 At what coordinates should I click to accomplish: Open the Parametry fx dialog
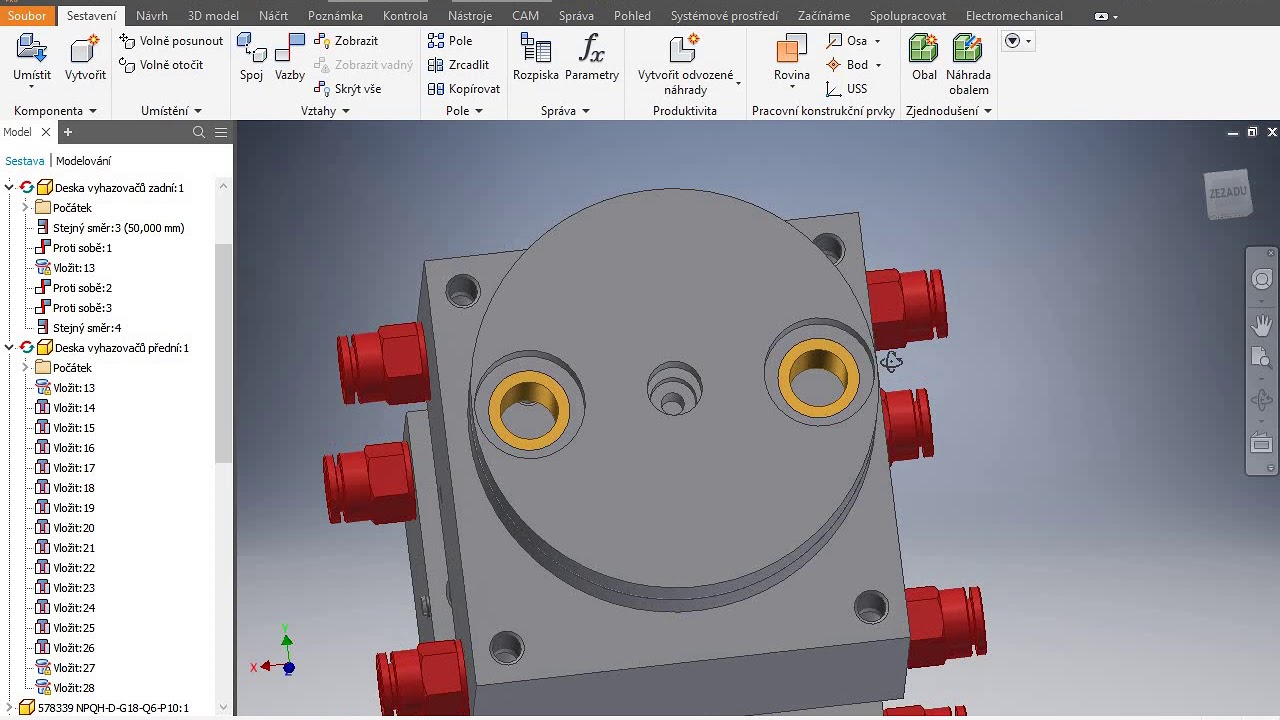point(592,50)
